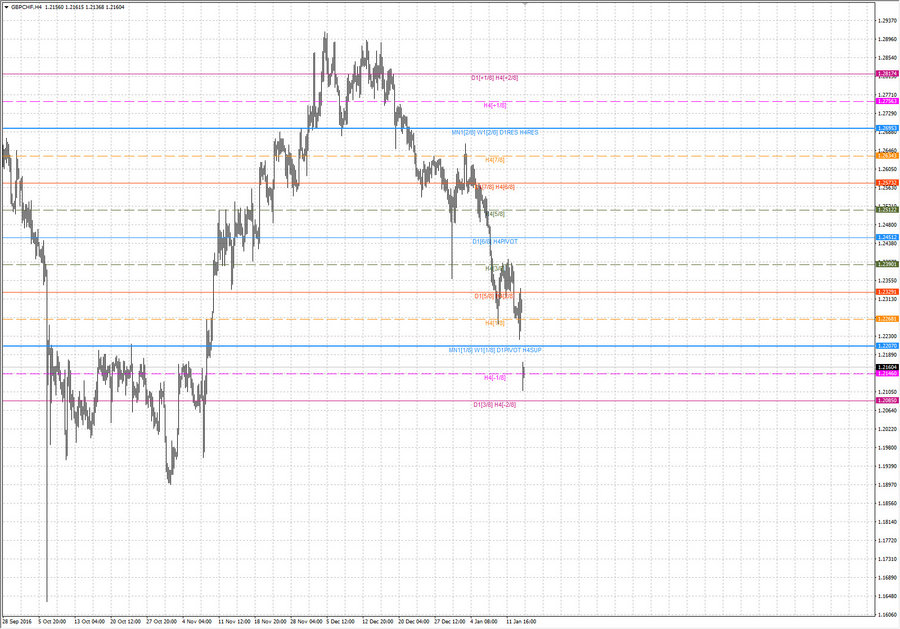Select the '5 Oct 20:00' time axis label
900x629 pixels.
(x=52, y=622)
